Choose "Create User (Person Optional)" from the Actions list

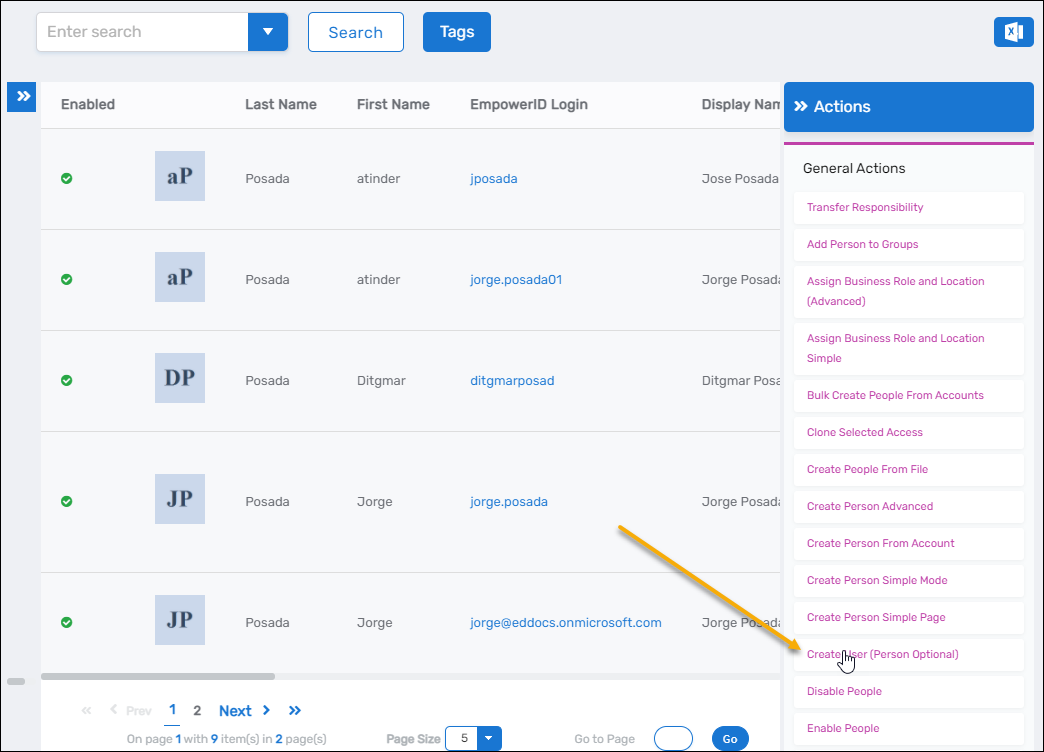[882, 654]
